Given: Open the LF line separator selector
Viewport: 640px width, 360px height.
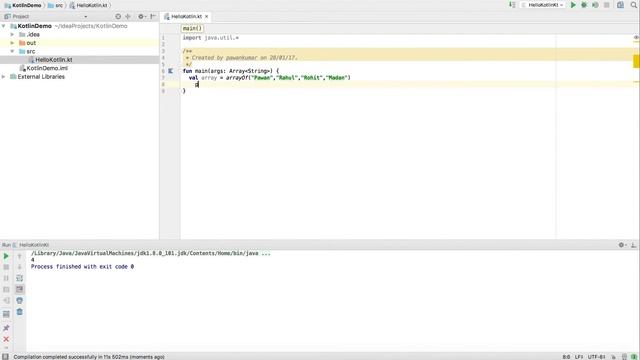Looking at the screenshot, I should (x=579, y=357).
